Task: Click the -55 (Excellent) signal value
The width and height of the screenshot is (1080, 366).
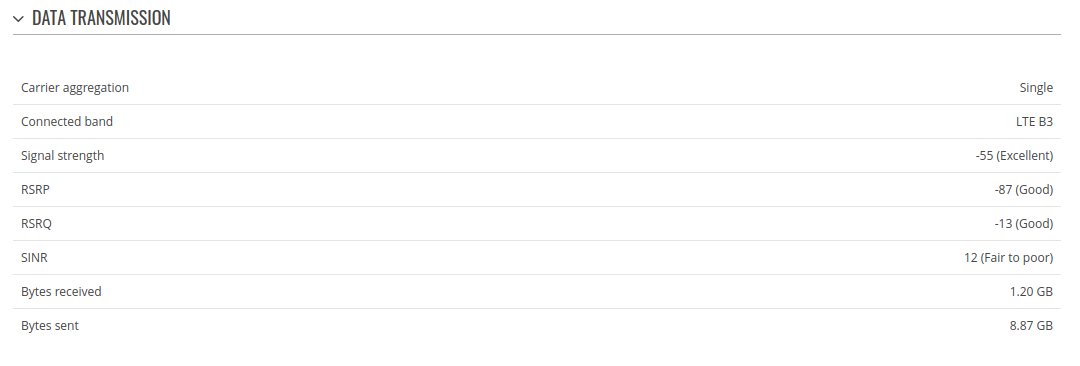Action: [1014, 156]
